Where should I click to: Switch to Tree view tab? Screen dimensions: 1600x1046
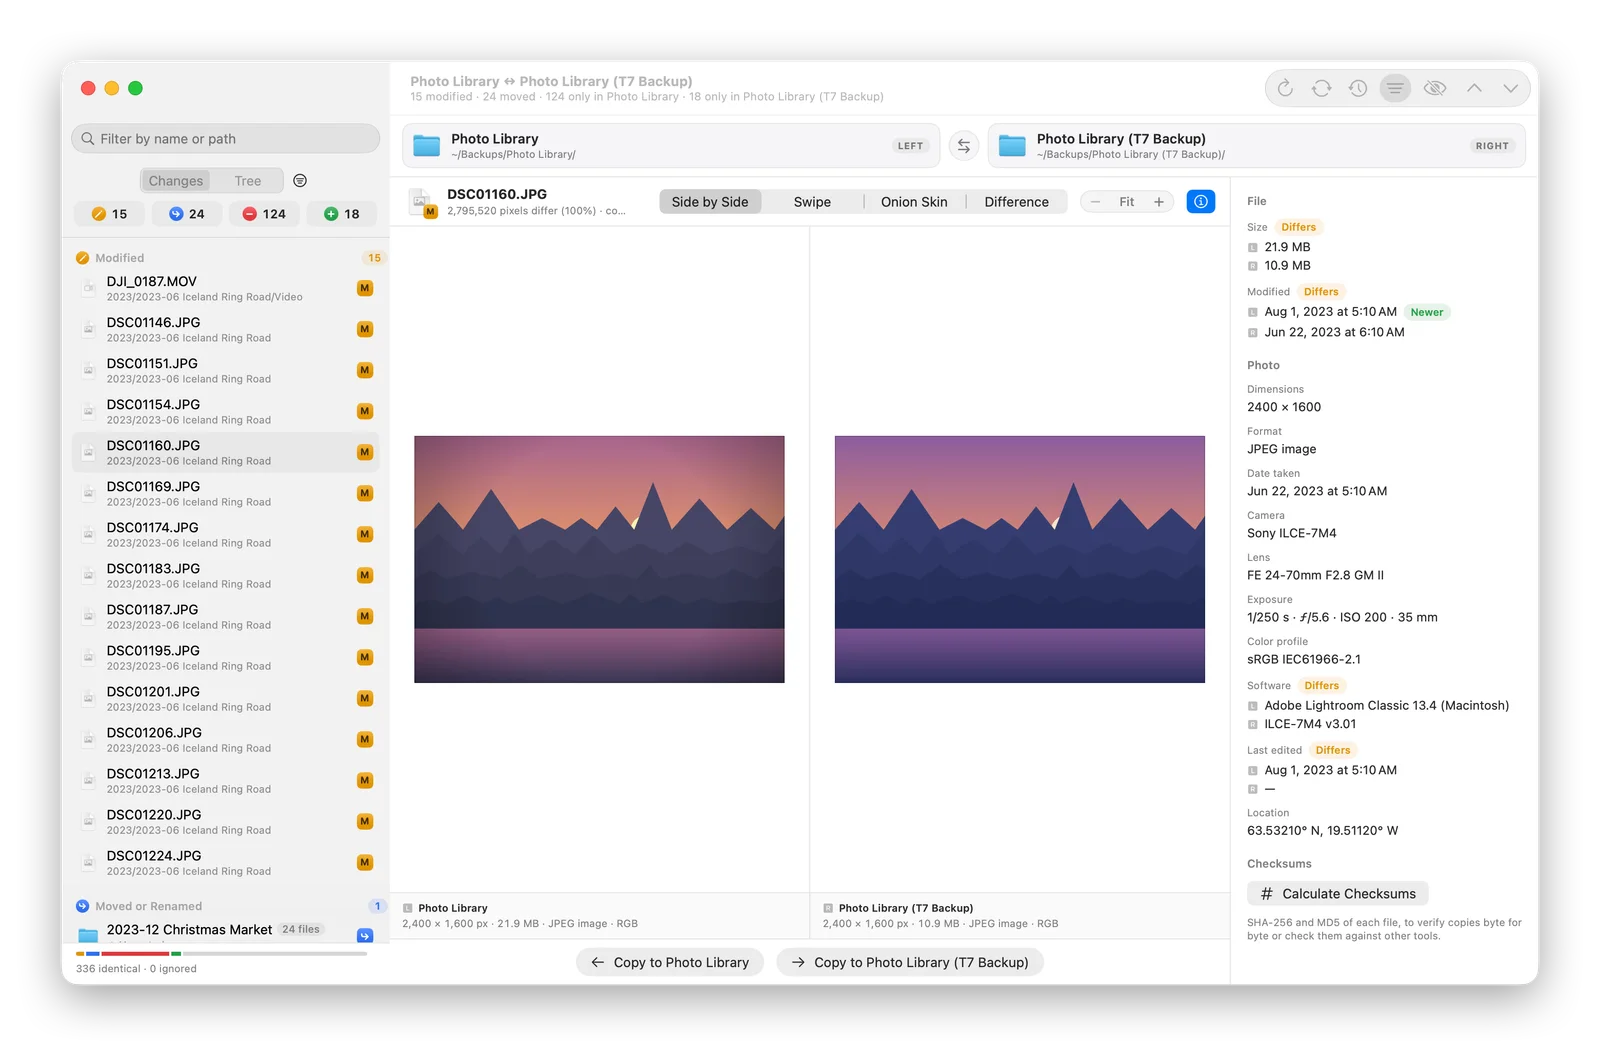pos(248,181)
